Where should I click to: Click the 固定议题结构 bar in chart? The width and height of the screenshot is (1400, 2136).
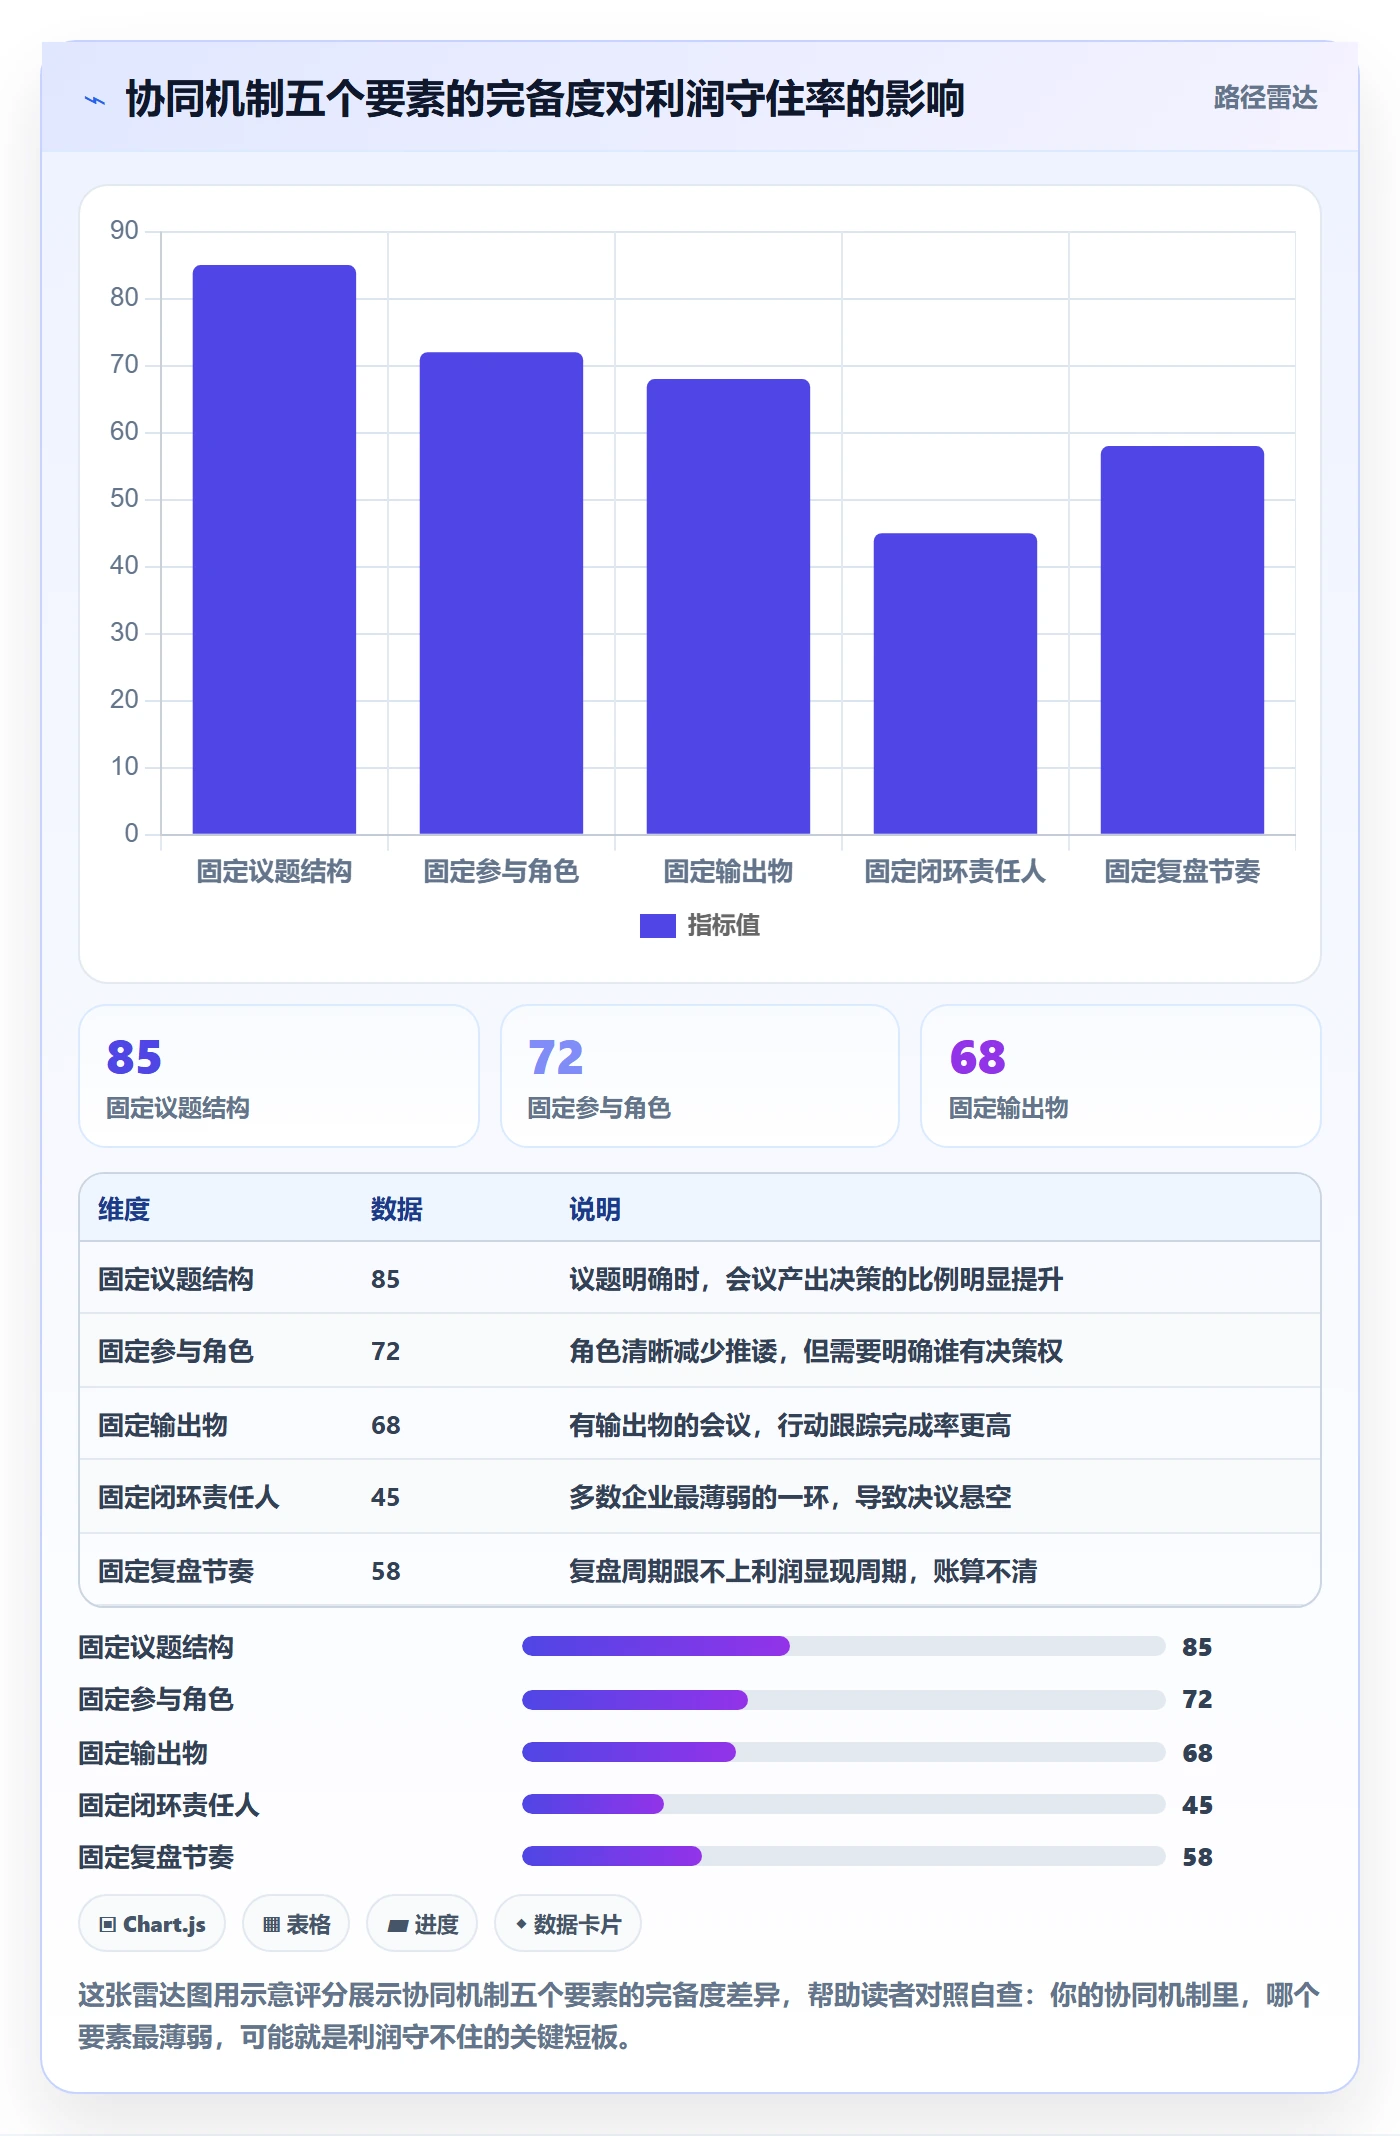pos(274,549)
